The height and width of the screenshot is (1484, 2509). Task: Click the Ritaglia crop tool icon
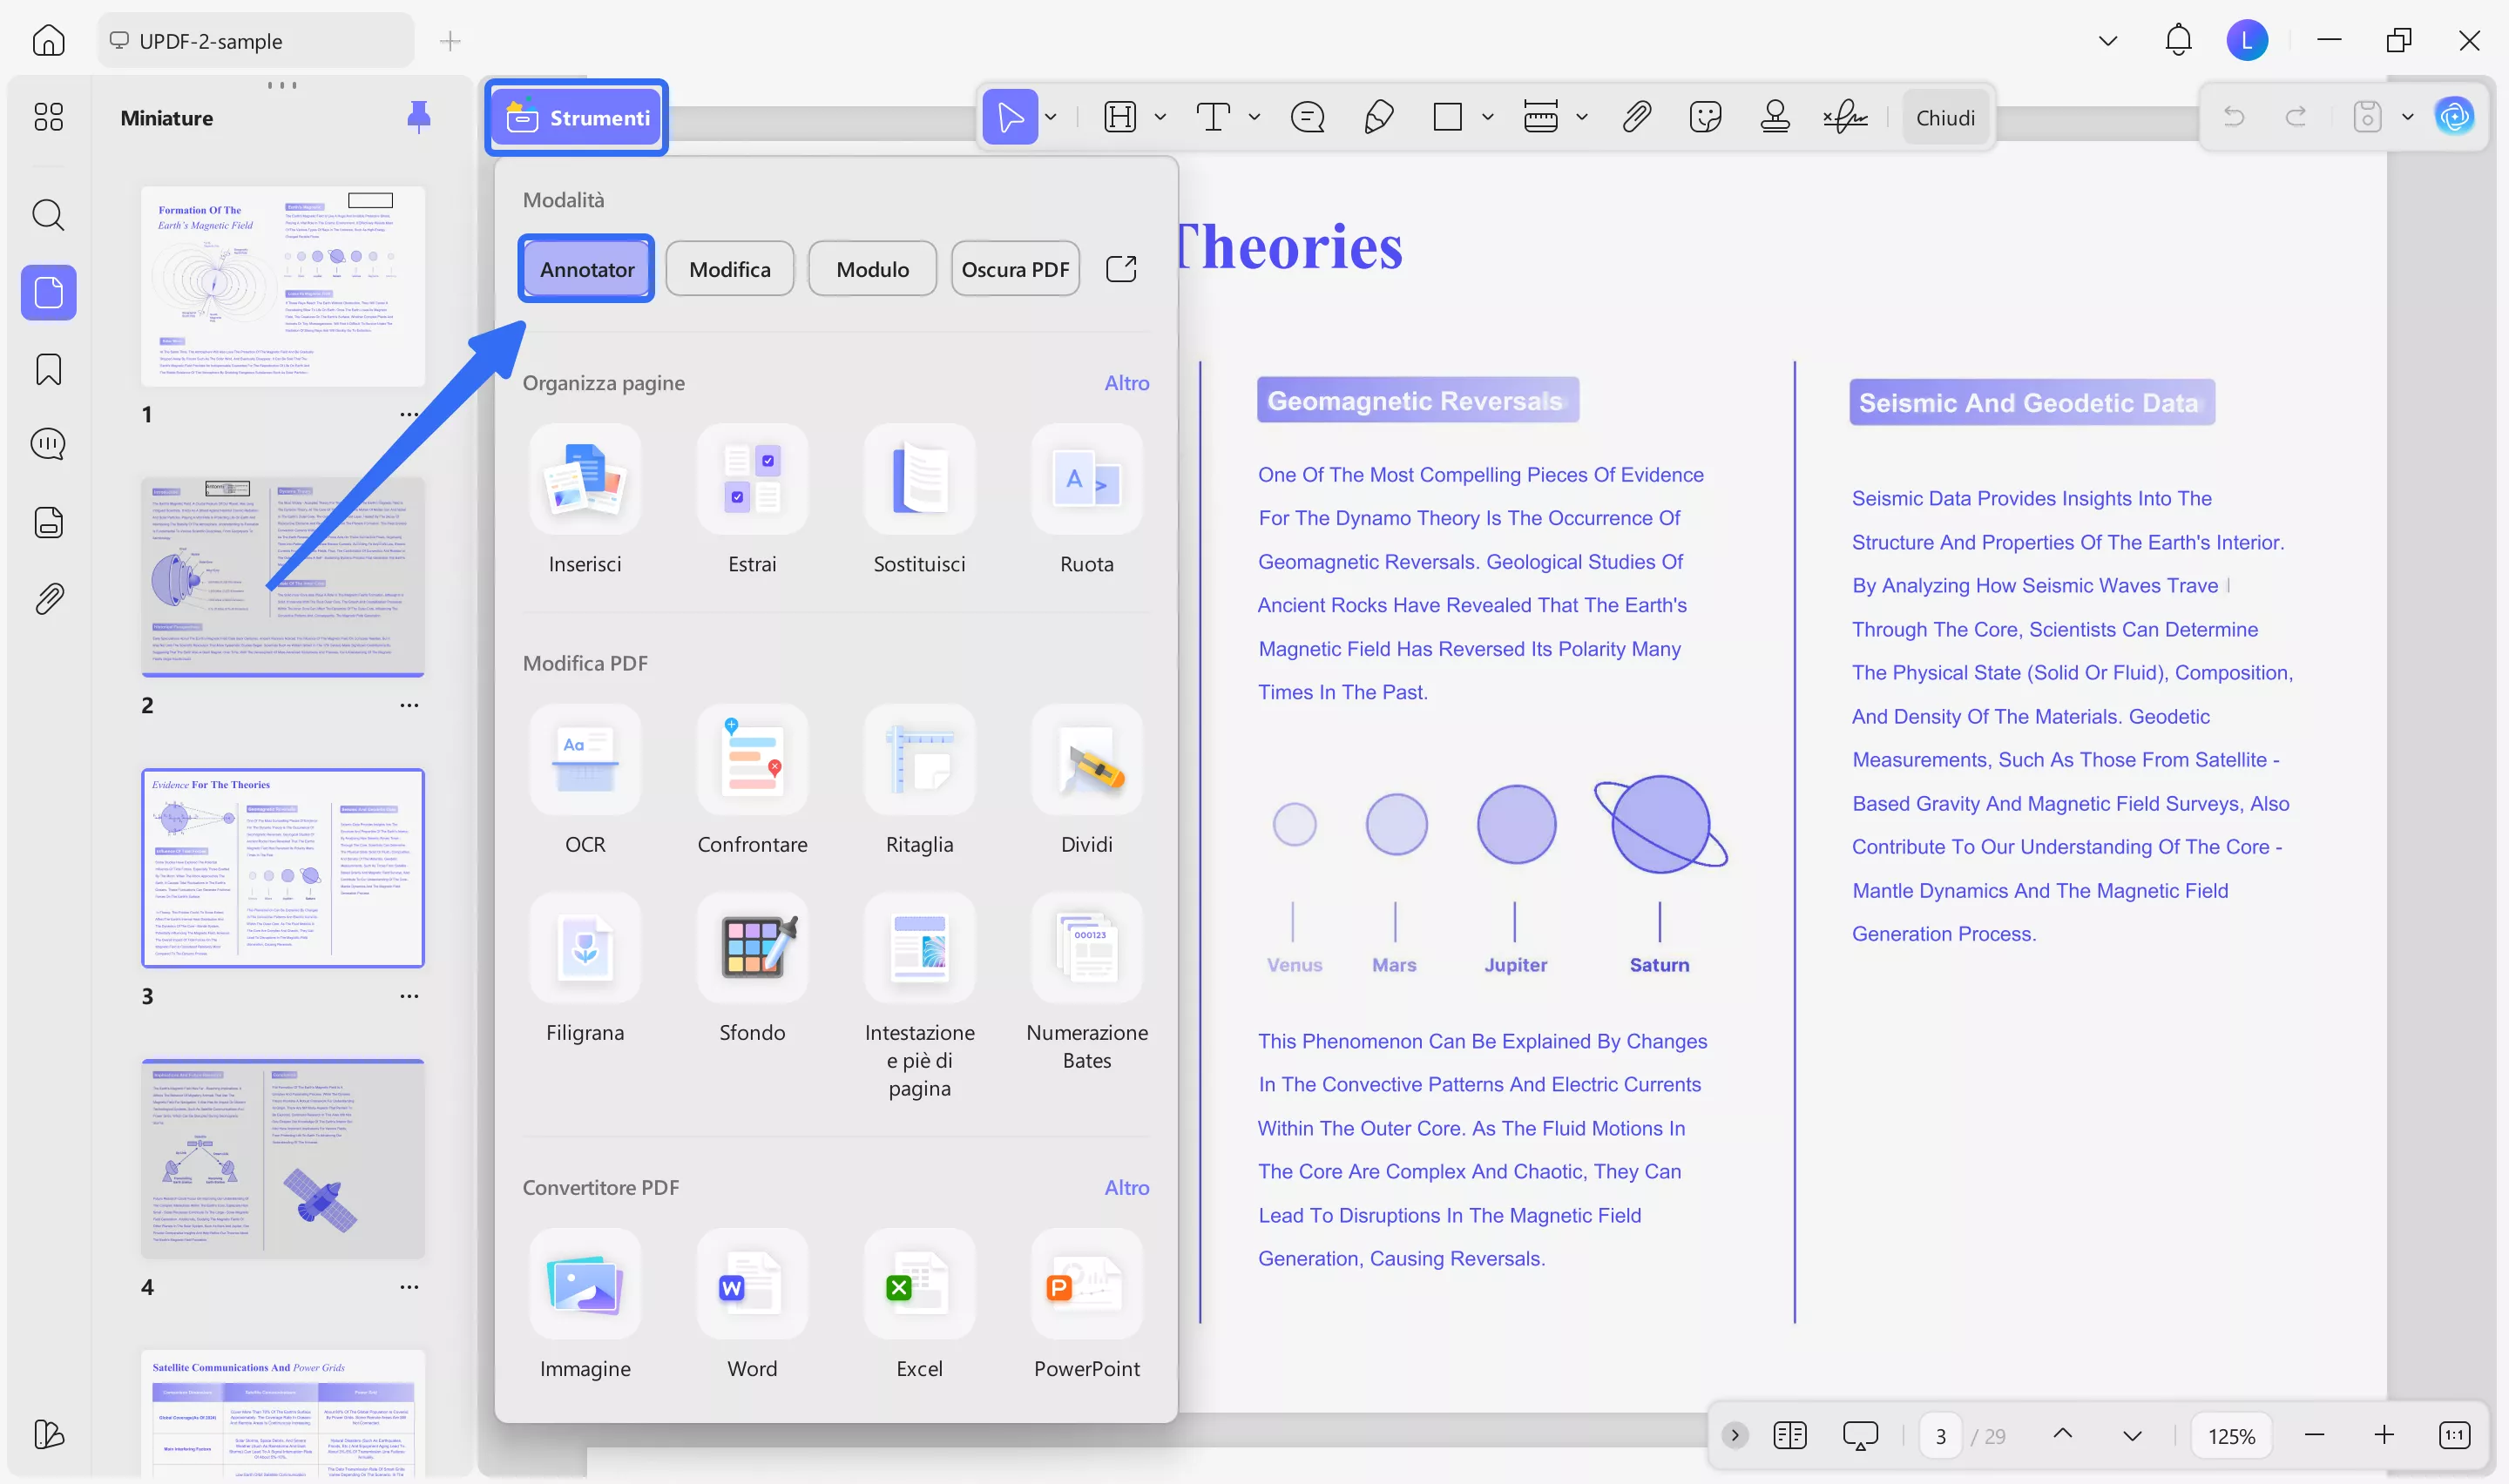pyautogui.click(x=919, y=760)
